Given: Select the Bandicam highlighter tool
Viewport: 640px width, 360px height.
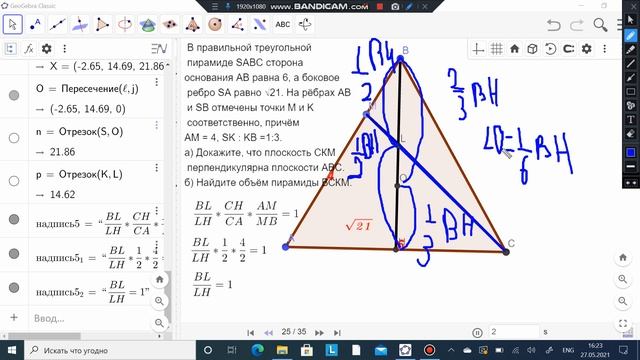Looking at the screenshot, I should pyautogui.click(x=631, y=49).
